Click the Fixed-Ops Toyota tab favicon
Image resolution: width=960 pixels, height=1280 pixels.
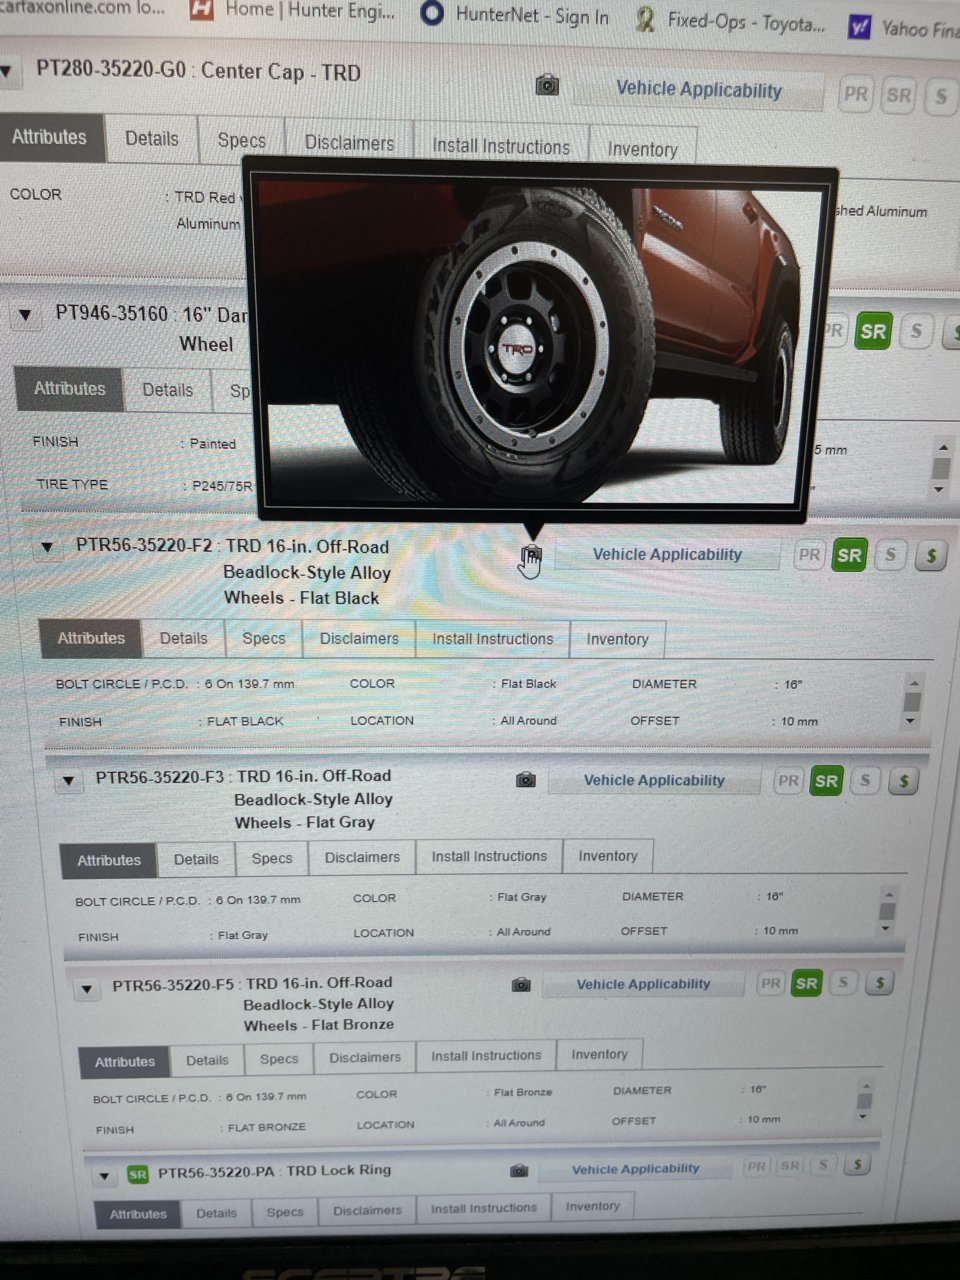pyautogui.click(x=646, y=19)
